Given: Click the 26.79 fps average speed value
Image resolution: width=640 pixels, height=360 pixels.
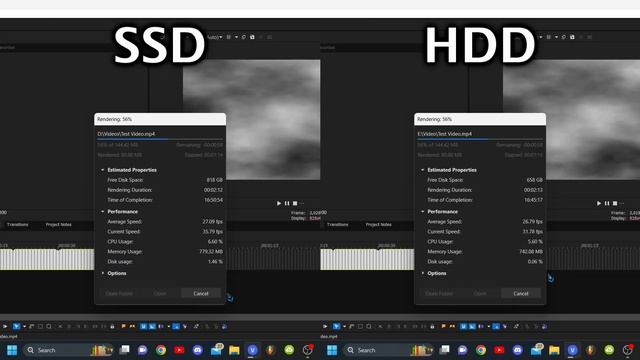Looking at the screenshot, I should [533, 222].
